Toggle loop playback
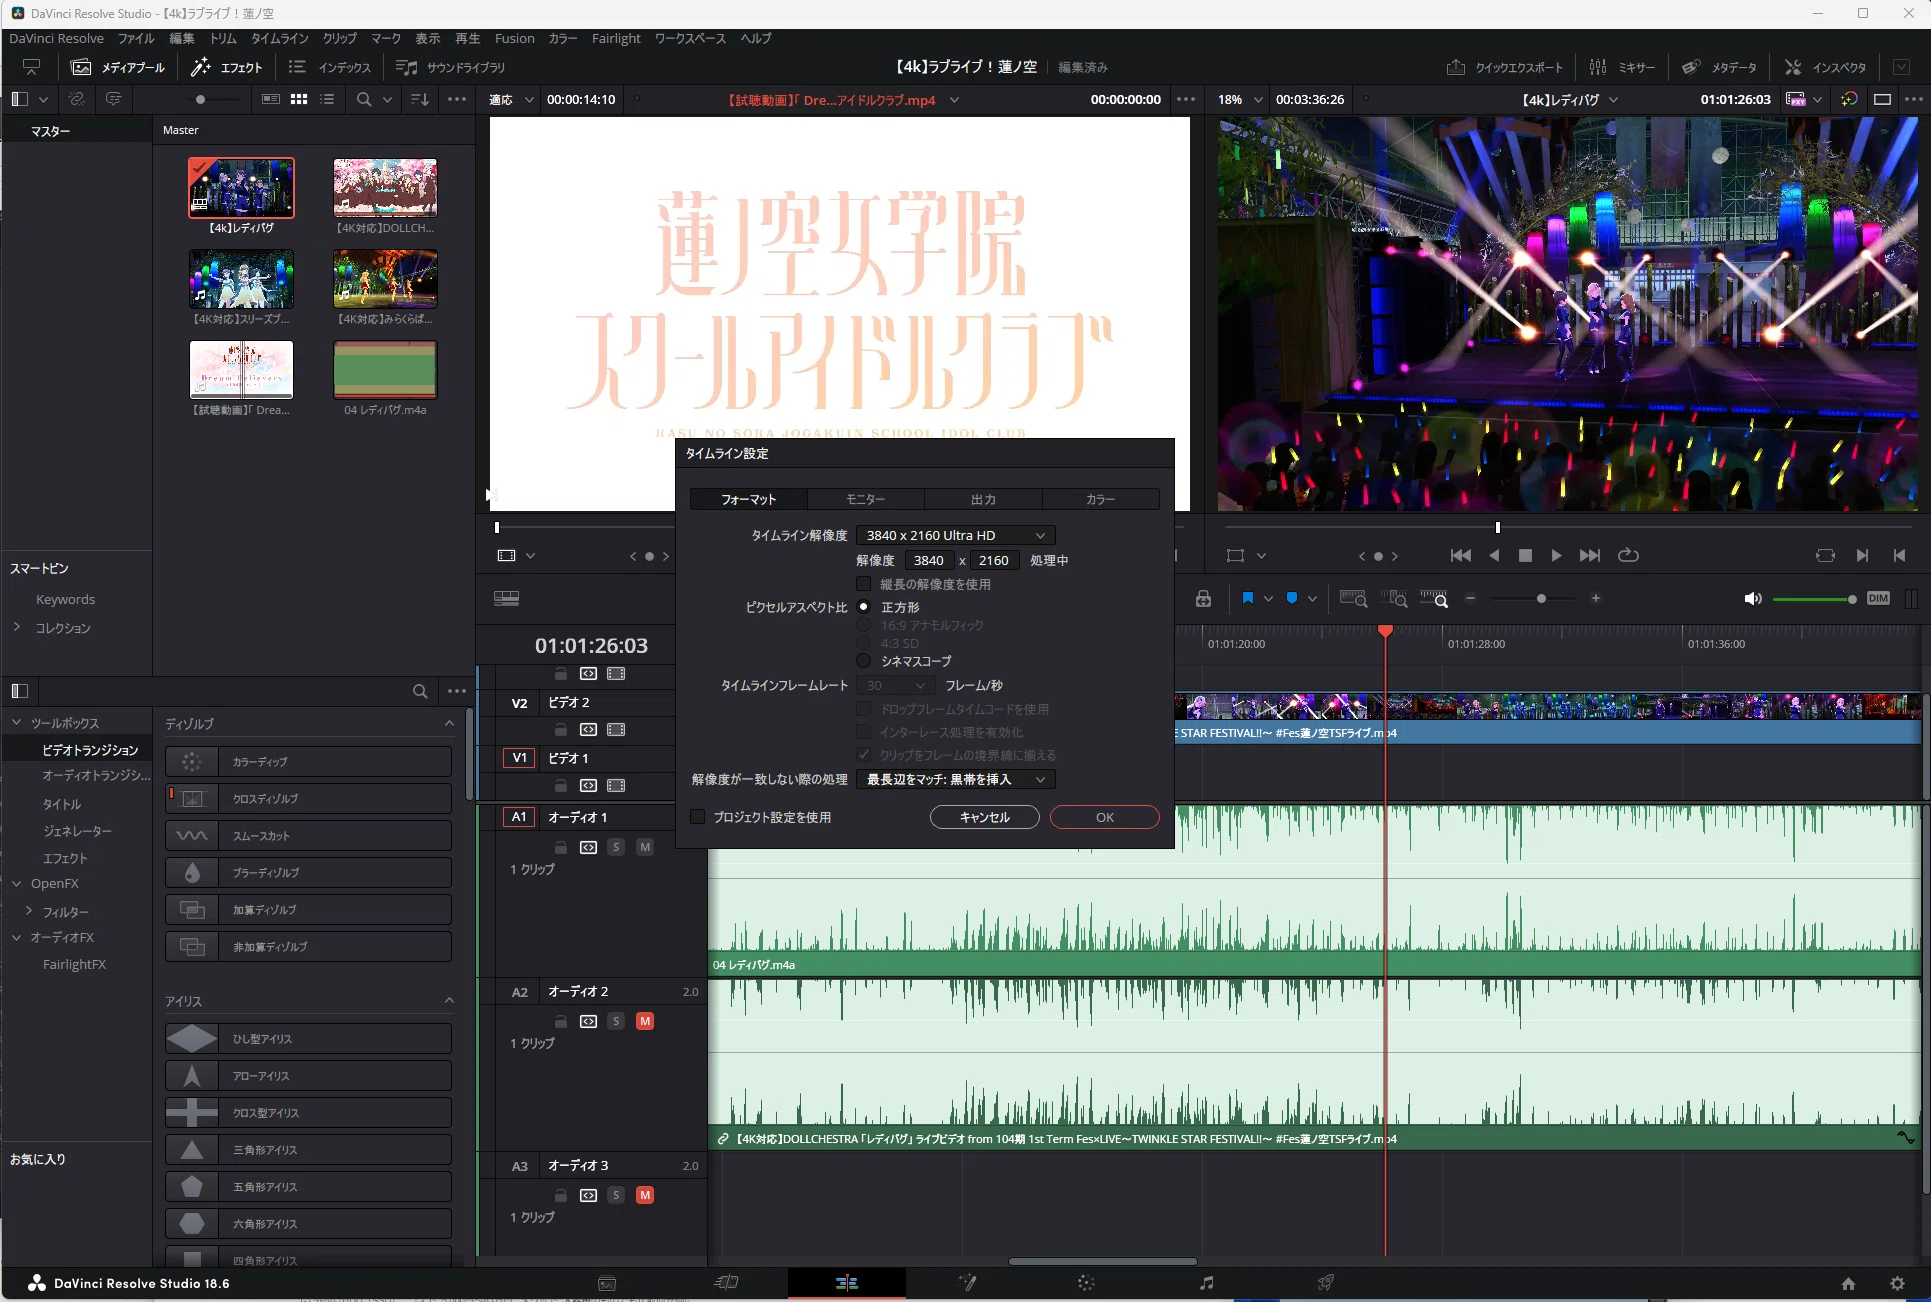This screenshot has width=1931, height=1302. [x=1628, y=555]
